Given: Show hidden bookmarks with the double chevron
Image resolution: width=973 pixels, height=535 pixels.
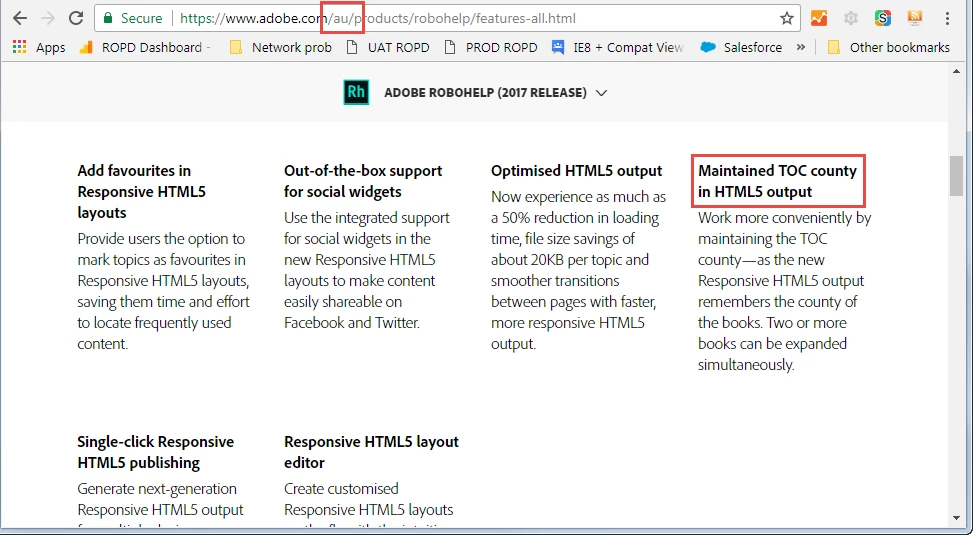Looking at the screenshot, I should click(800, 47).
